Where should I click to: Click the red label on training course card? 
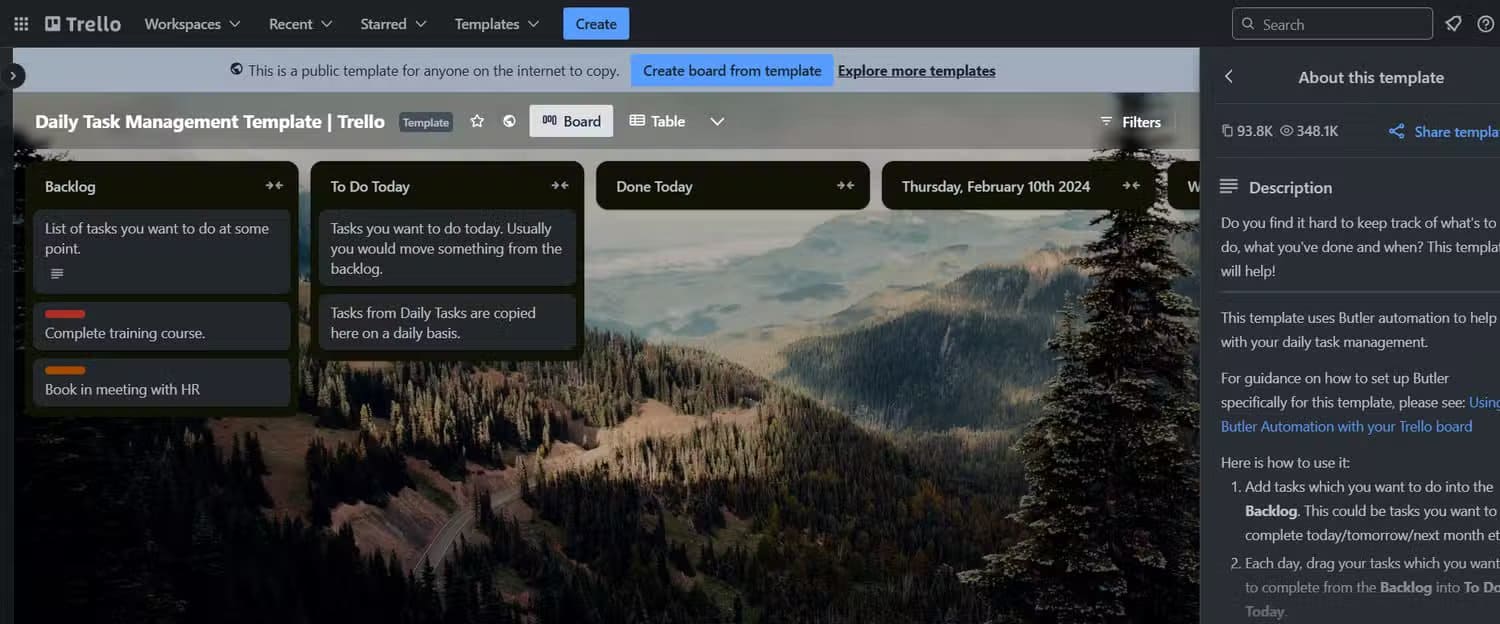[x=65, y=314]
